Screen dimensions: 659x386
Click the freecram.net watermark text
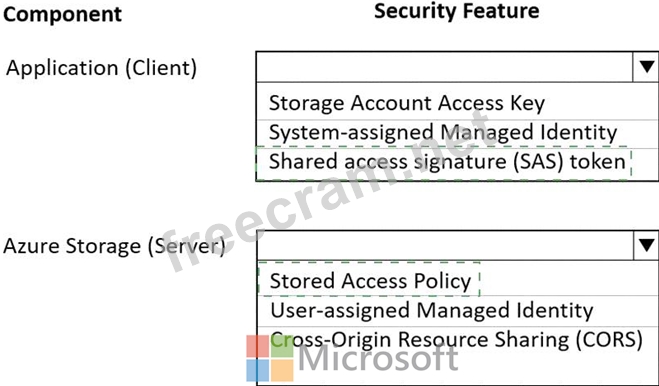pos(328,191)
